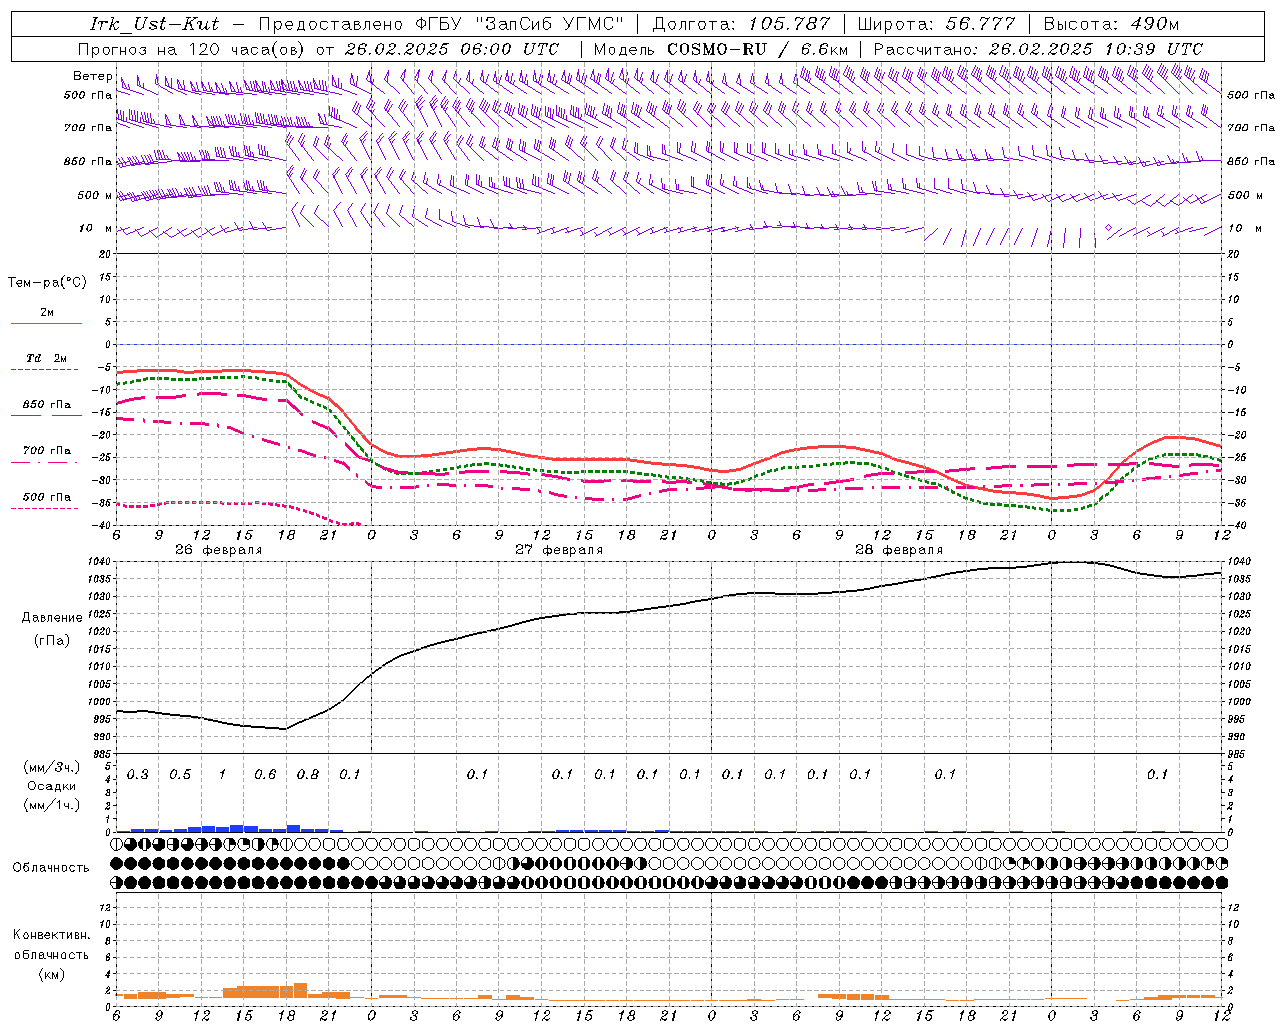1280x1024 pixels.
Task: Click the Td 2м dew point legend entry
Action: point(46,358)
